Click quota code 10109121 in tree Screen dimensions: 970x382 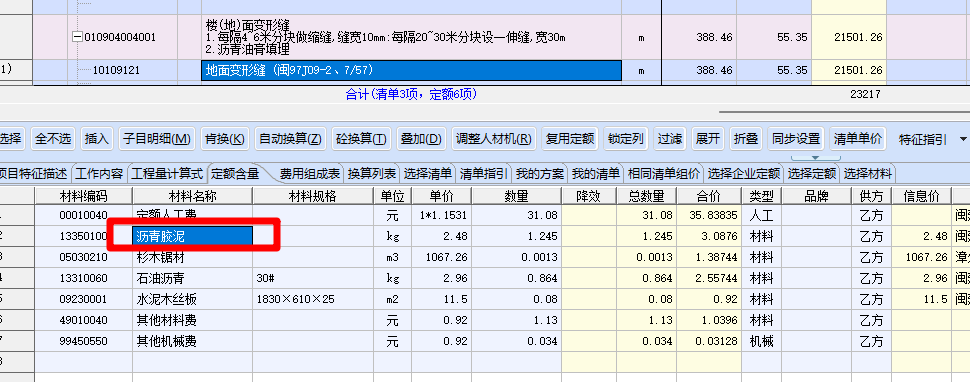[116, 70]
